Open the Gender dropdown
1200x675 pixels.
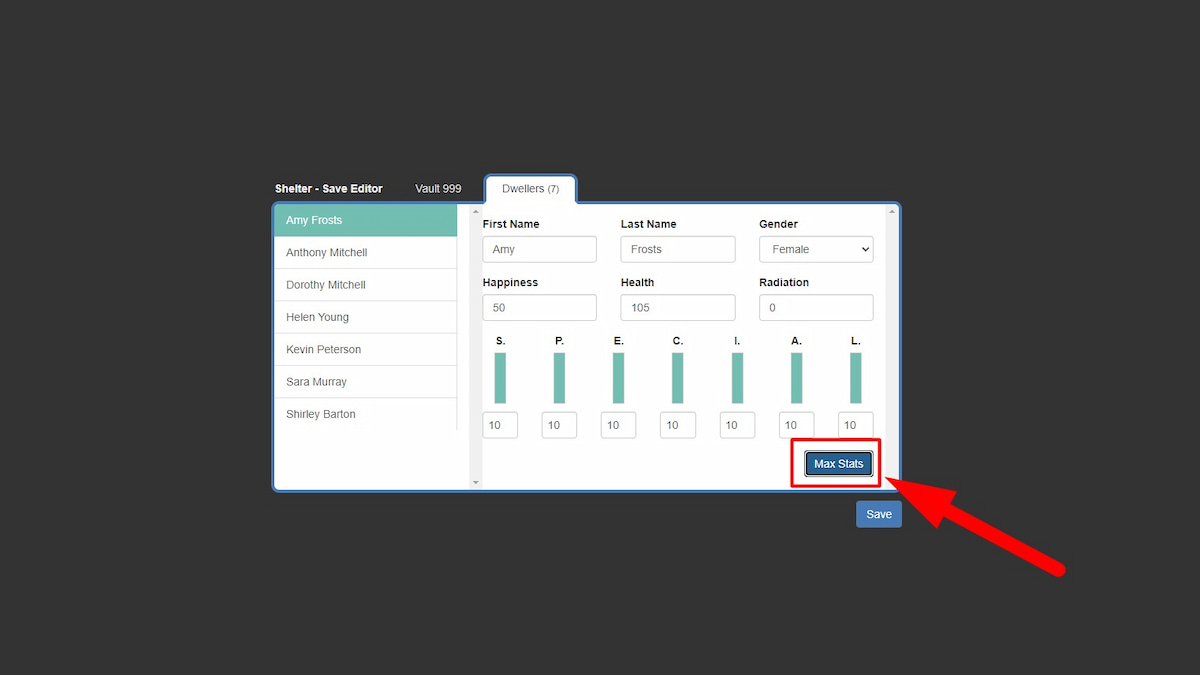[x=815, y=249]
